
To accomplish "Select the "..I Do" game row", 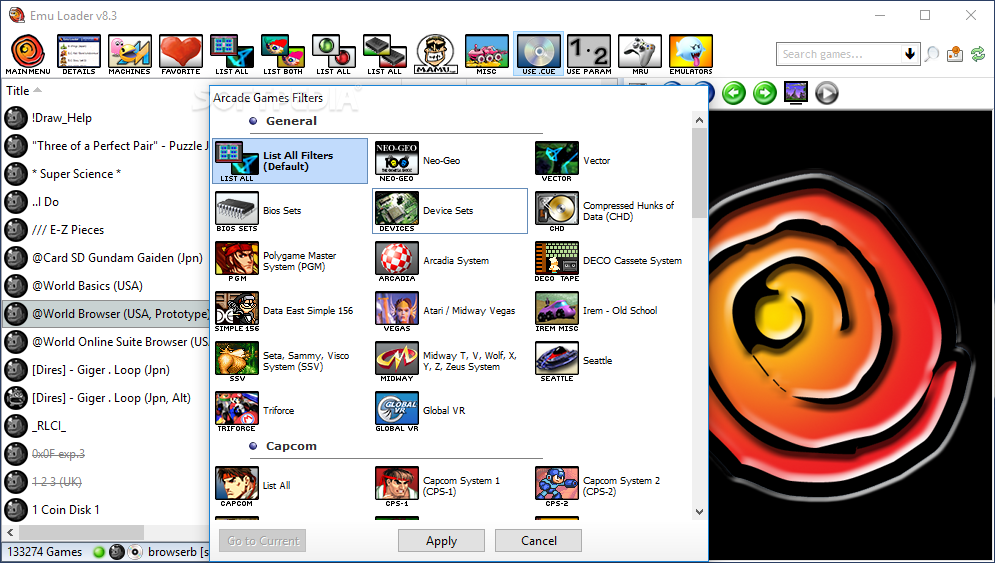I will pos(105,202).
